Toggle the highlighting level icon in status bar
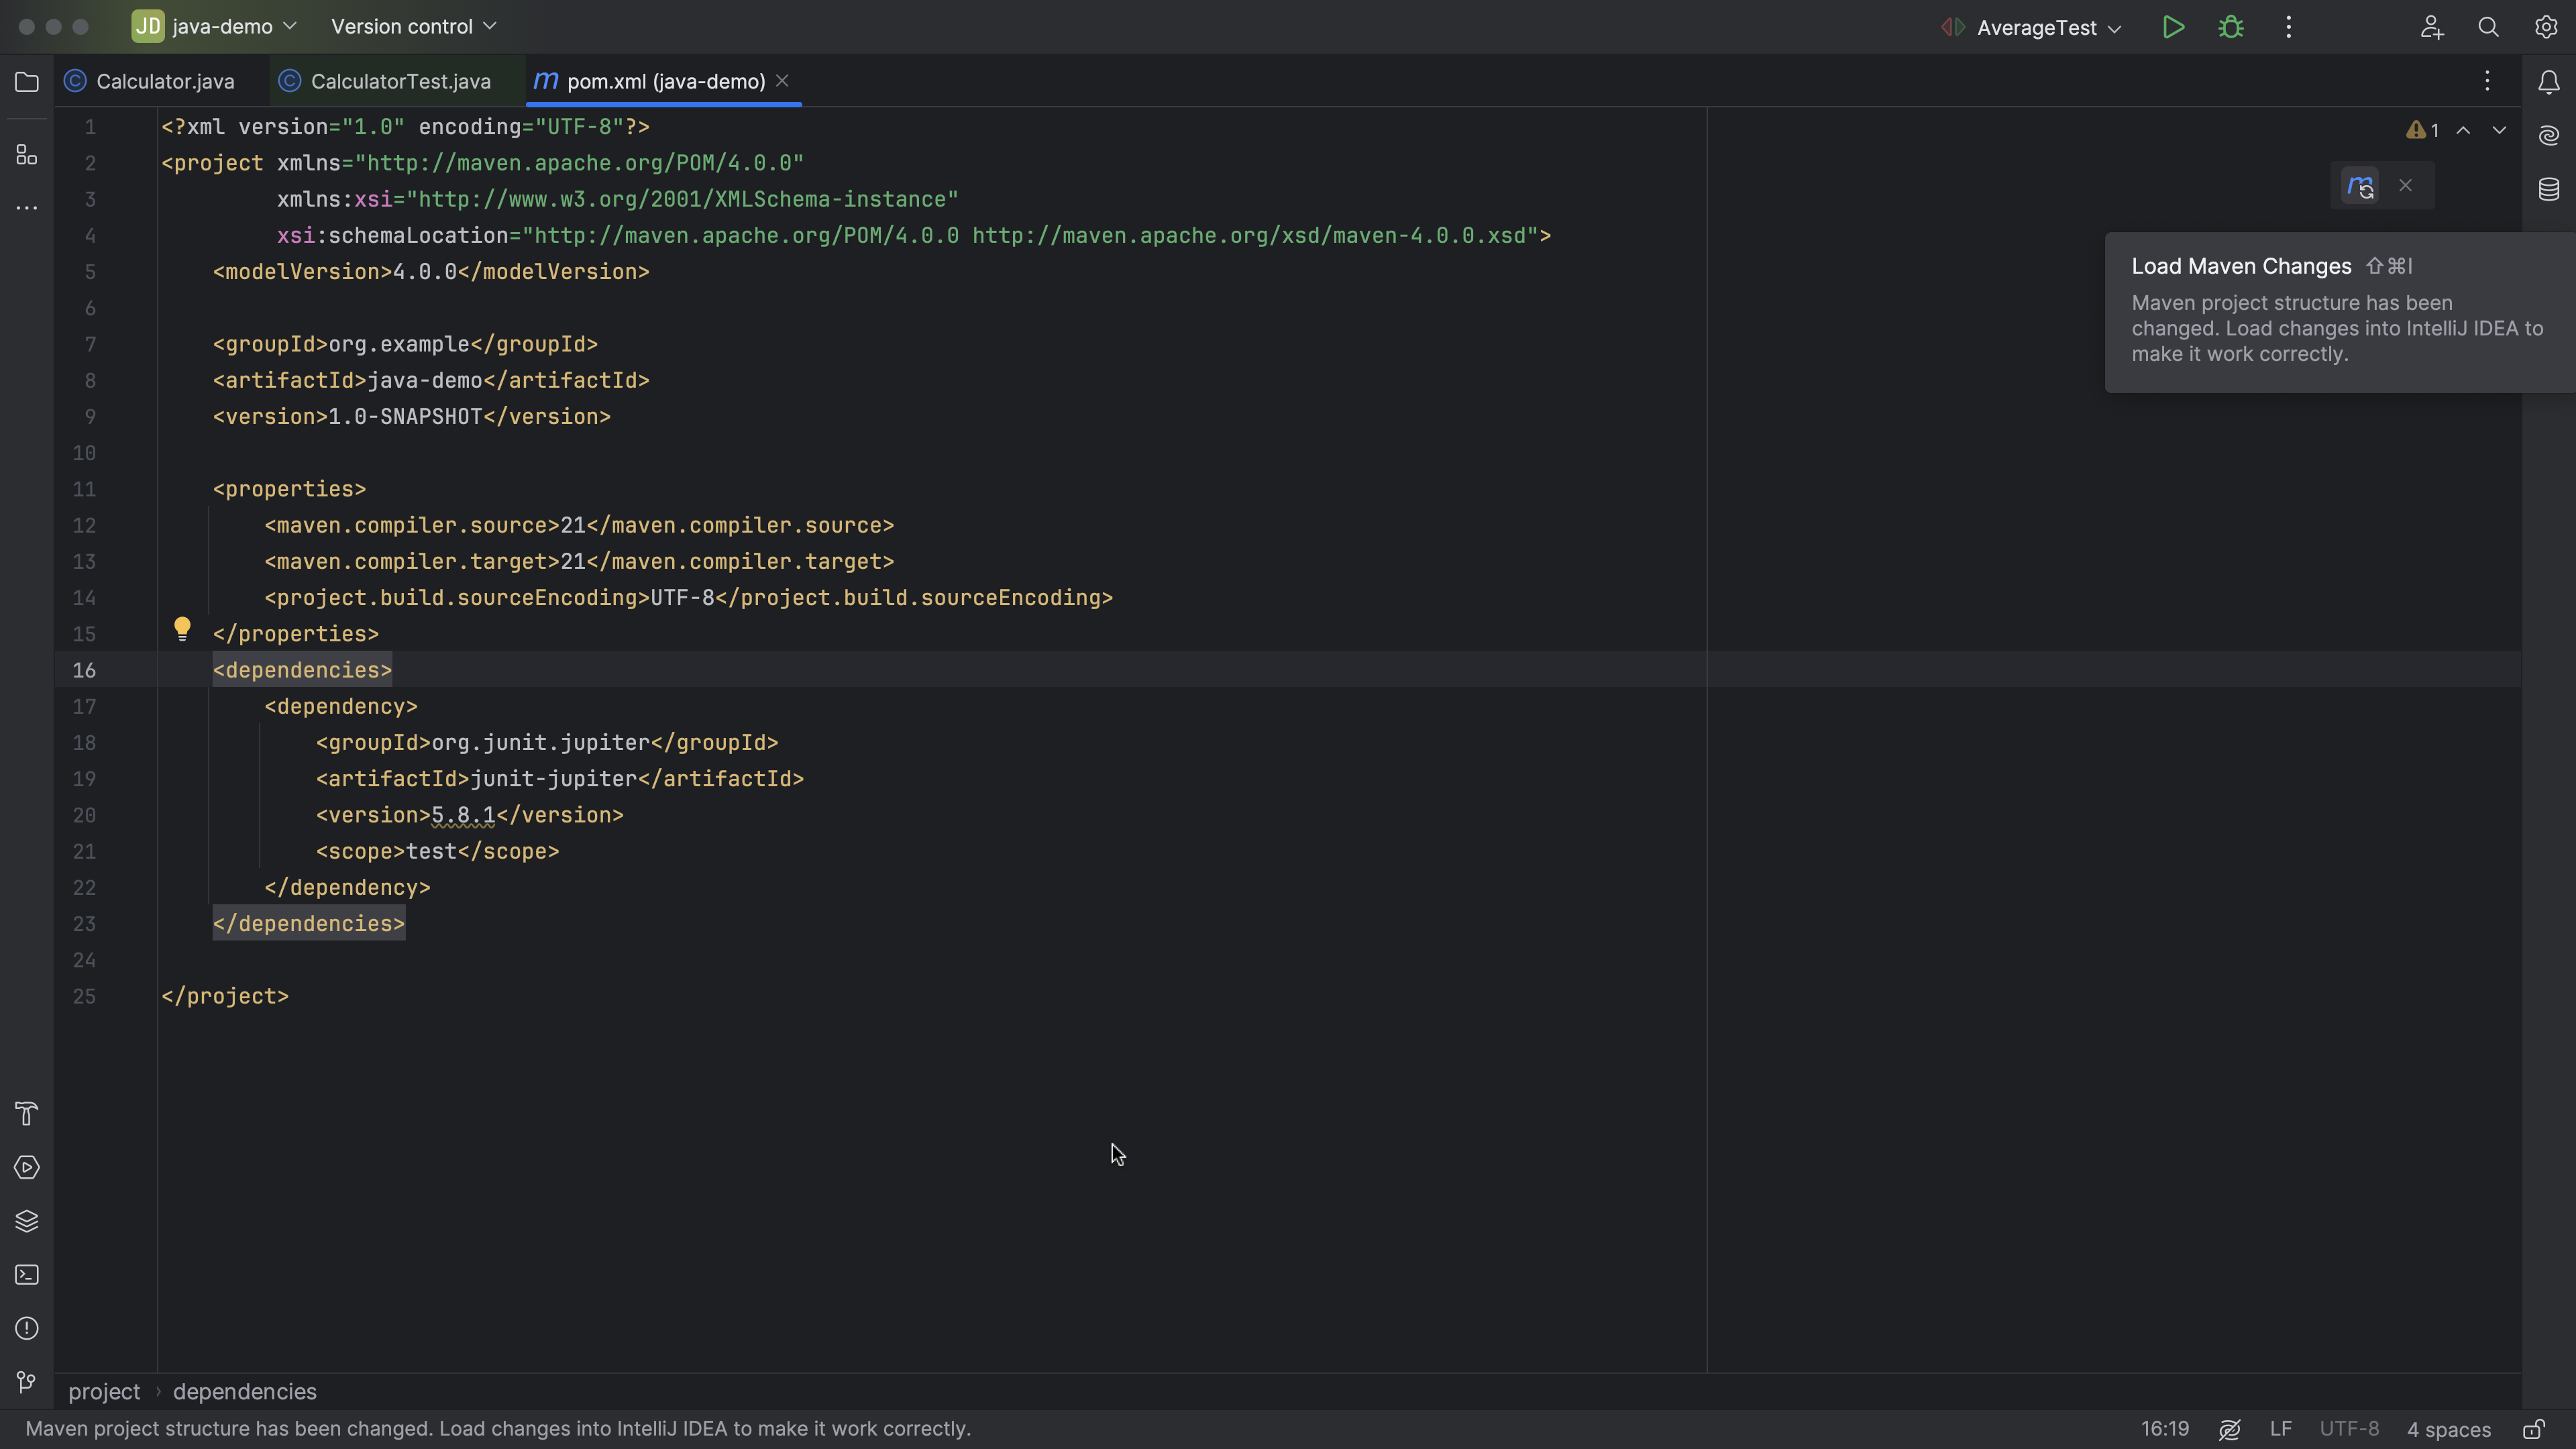The image size is (2576, 1449). coord(2230,1429)
